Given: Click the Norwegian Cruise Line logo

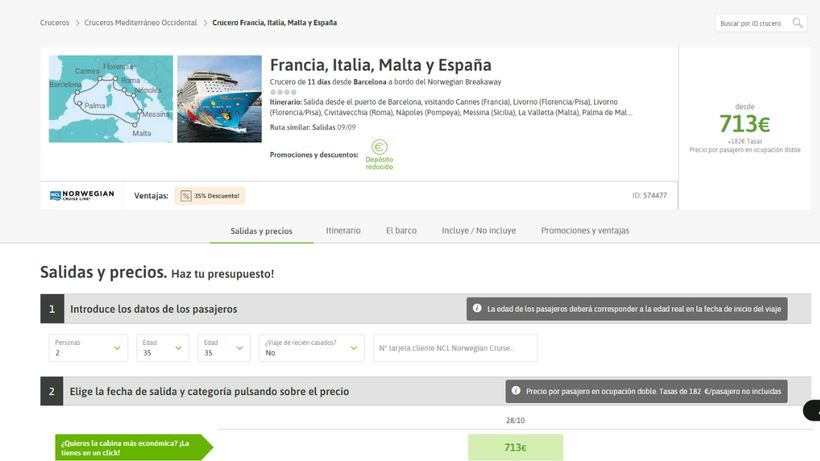Looking at the screenshot, I should click(82, 195).
